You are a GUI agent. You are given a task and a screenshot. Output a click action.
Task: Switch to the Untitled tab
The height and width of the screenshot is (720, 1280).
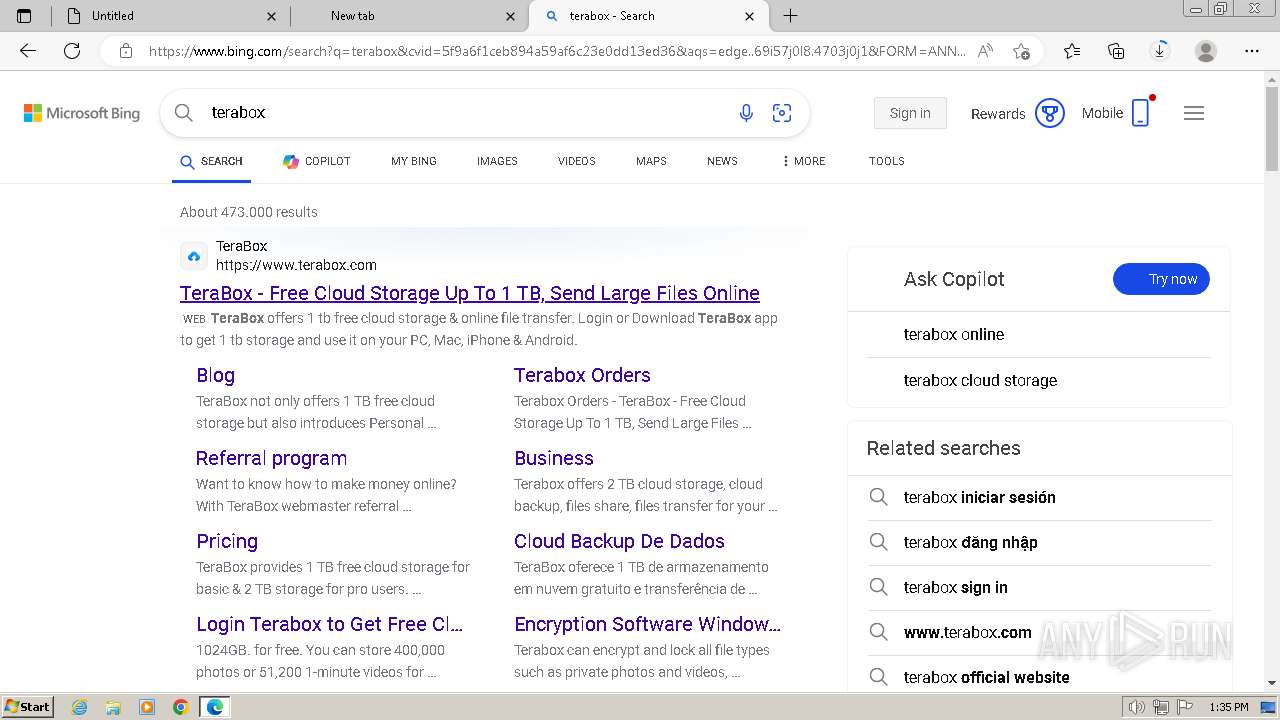tap(168, 16)
